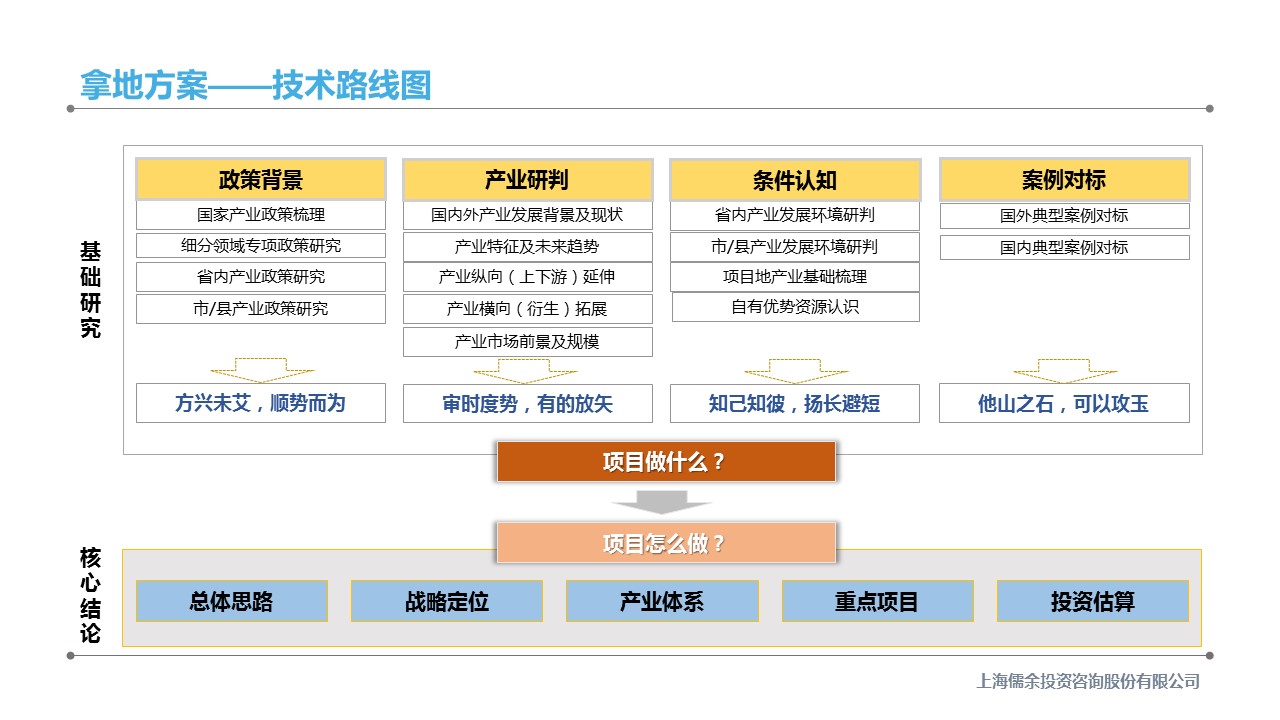Viewport: 1280px width, 720px height.
Task: Click the 自有优势资源认识 item
Action: click(x=795, y=307)
